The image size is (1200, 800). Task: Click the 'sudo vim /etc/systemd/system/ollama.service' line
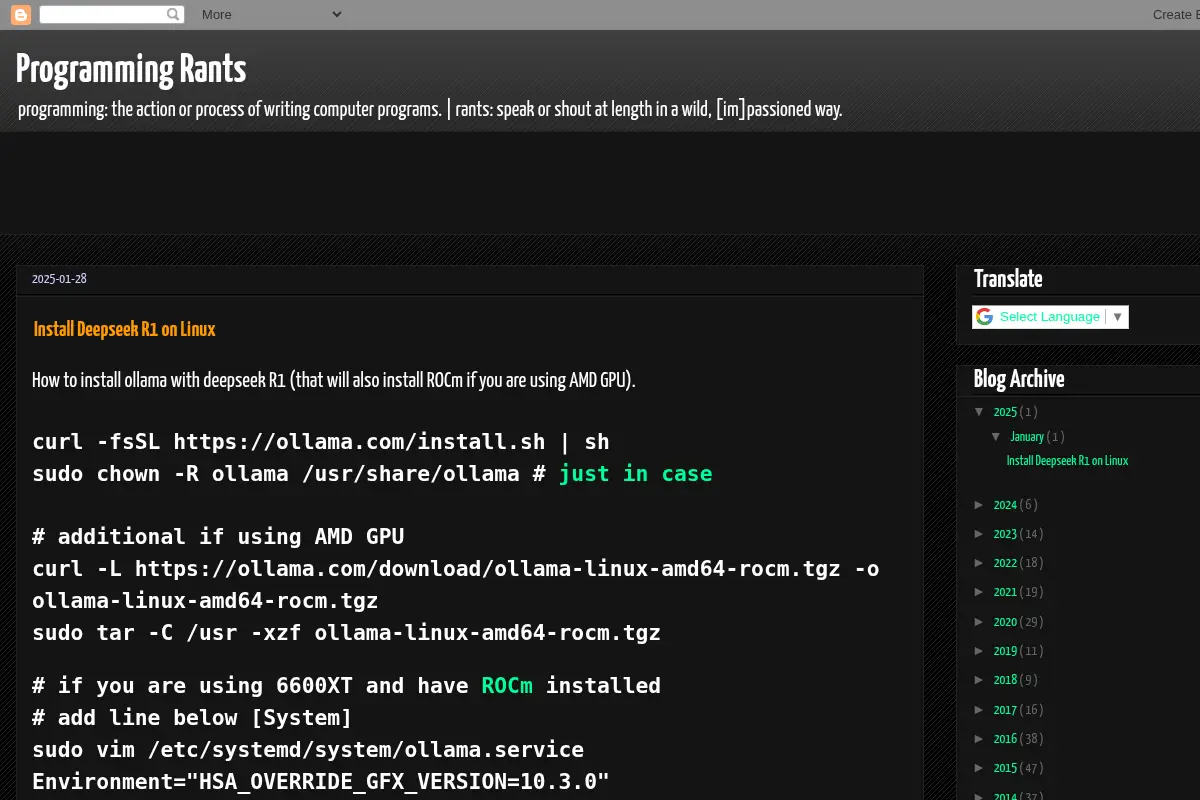[308, 749]
